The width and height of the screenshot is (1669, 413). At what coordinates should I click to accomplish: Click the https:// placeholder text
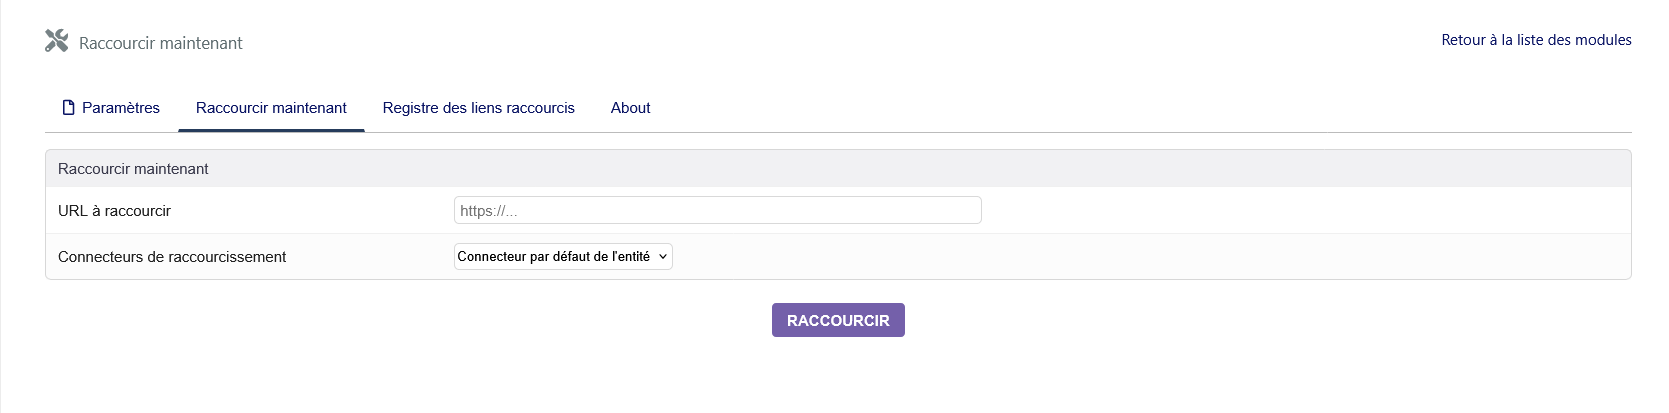click(x=489, y=211)
